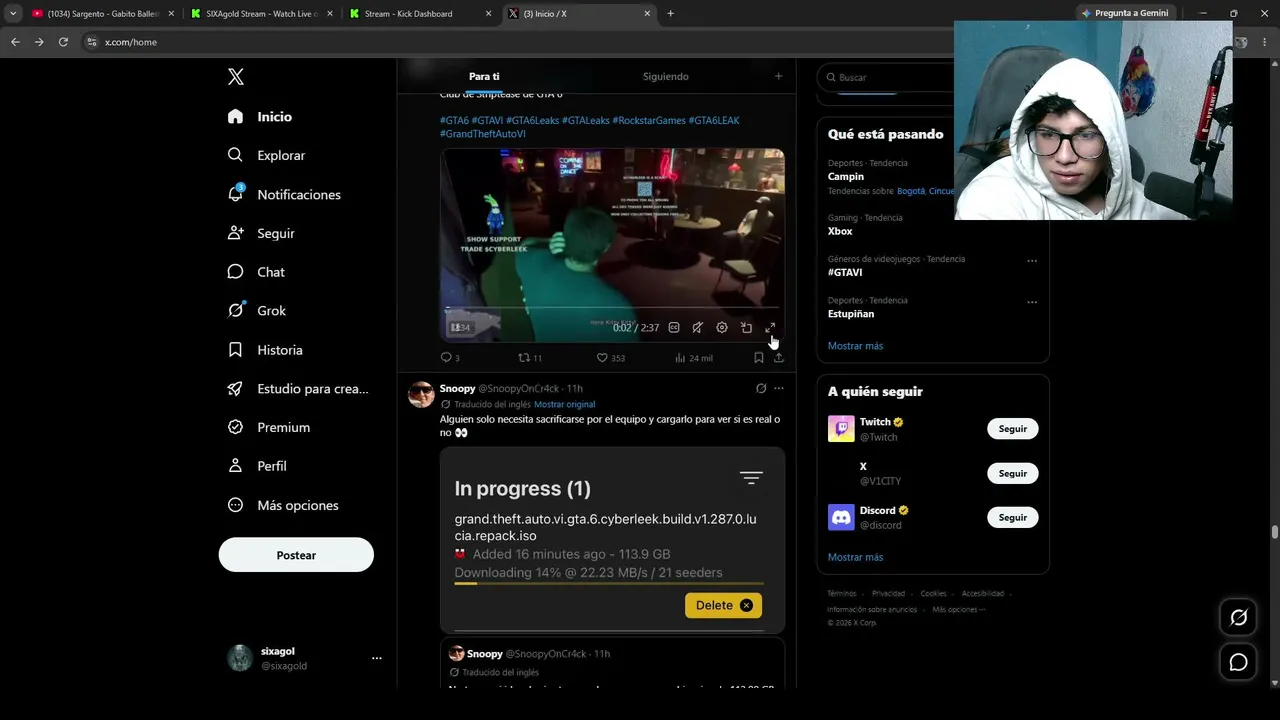Like the post with 353 likes

(610, 358)
